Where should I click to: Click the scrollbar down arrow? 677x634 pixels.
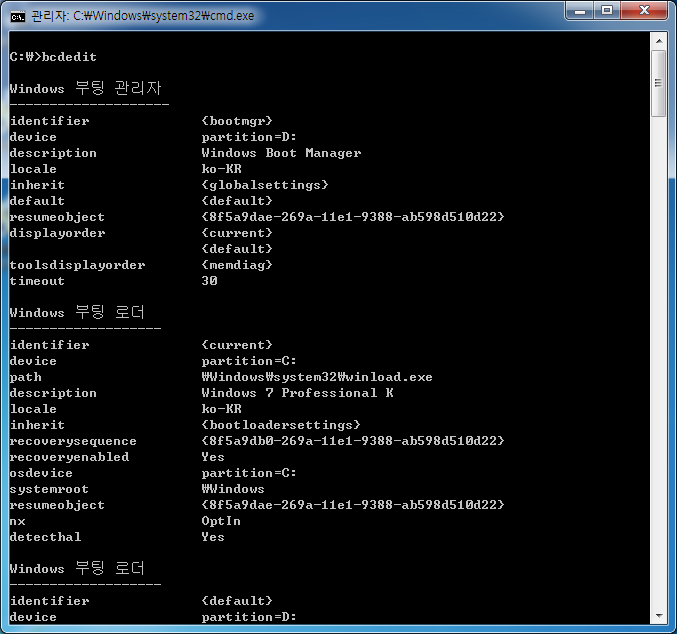click(x=659, y=615)
